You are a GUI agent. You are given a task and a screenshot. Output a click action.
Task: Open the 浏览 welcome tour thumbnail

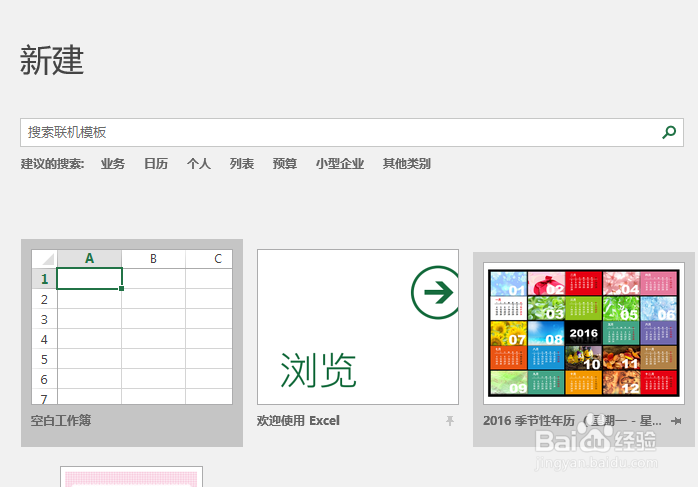(x=358, y=327)
